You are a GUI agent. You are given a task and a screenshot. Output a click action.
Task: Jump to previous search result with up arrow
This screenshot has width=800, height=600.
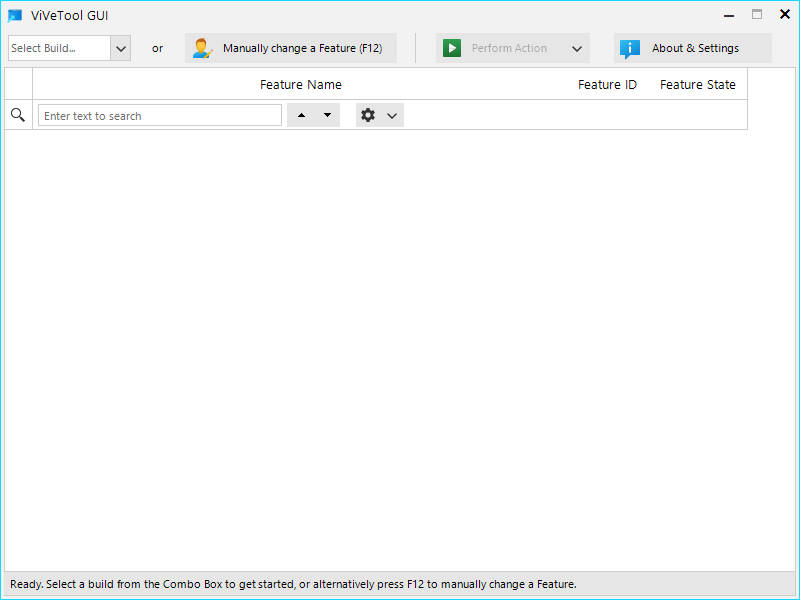click(302, 116)
